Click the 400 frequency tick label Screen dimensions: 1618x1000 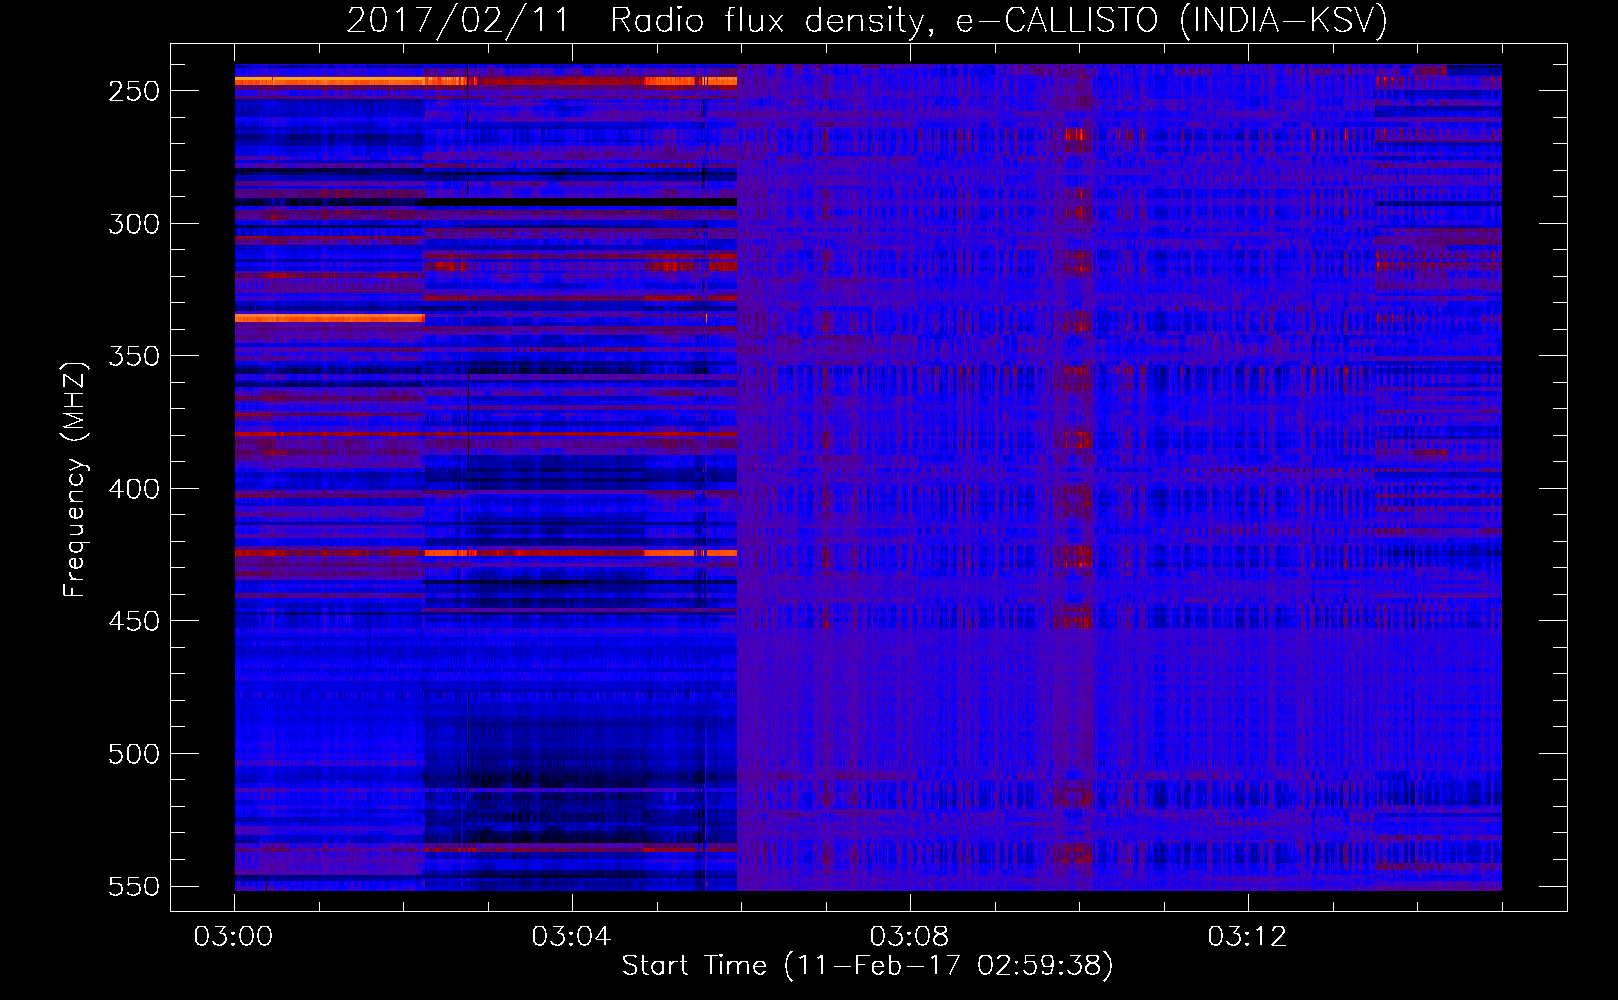click(x=134, y=489)
